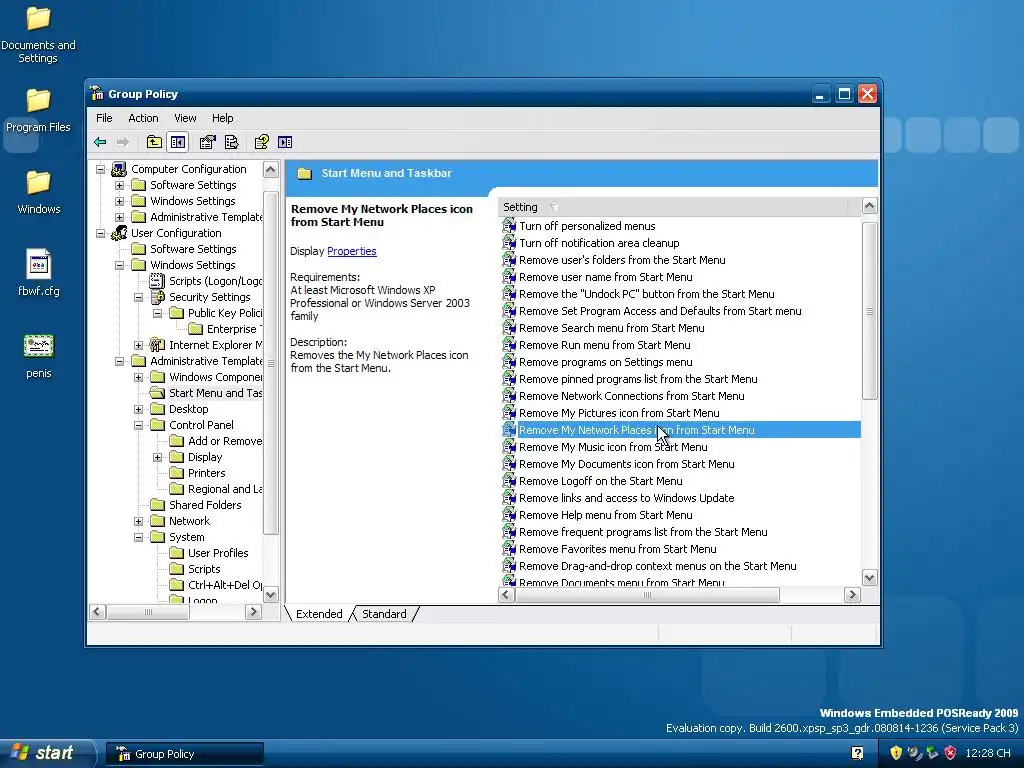Collapse the Control Panel node
The image size is (1024, 768).
138,425
